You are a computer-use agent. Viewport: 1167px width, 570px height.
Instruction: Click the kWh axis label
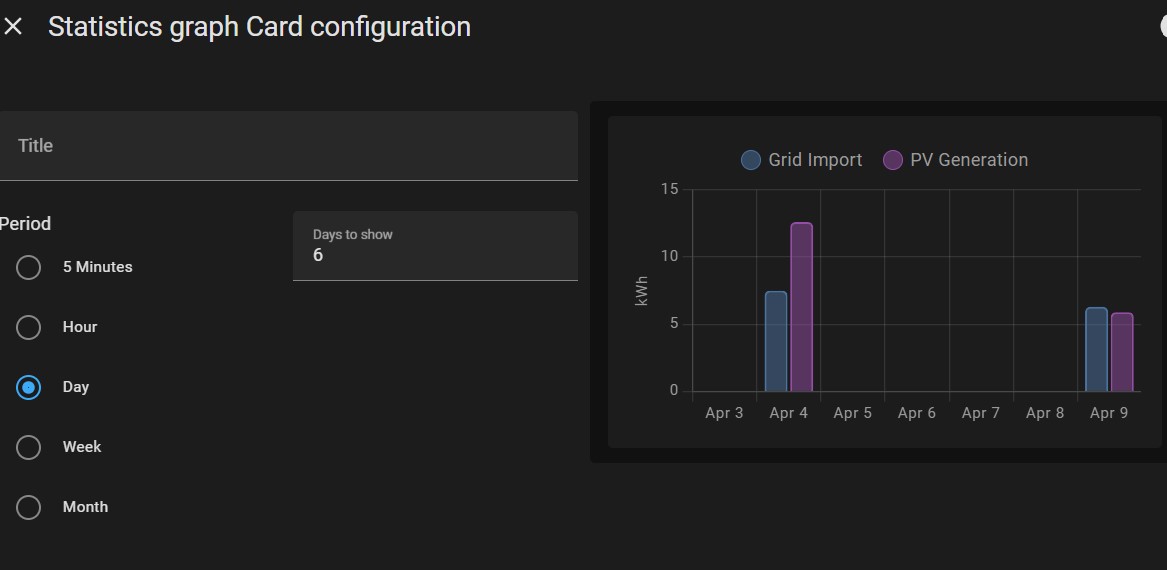click(x=642, y=290)
